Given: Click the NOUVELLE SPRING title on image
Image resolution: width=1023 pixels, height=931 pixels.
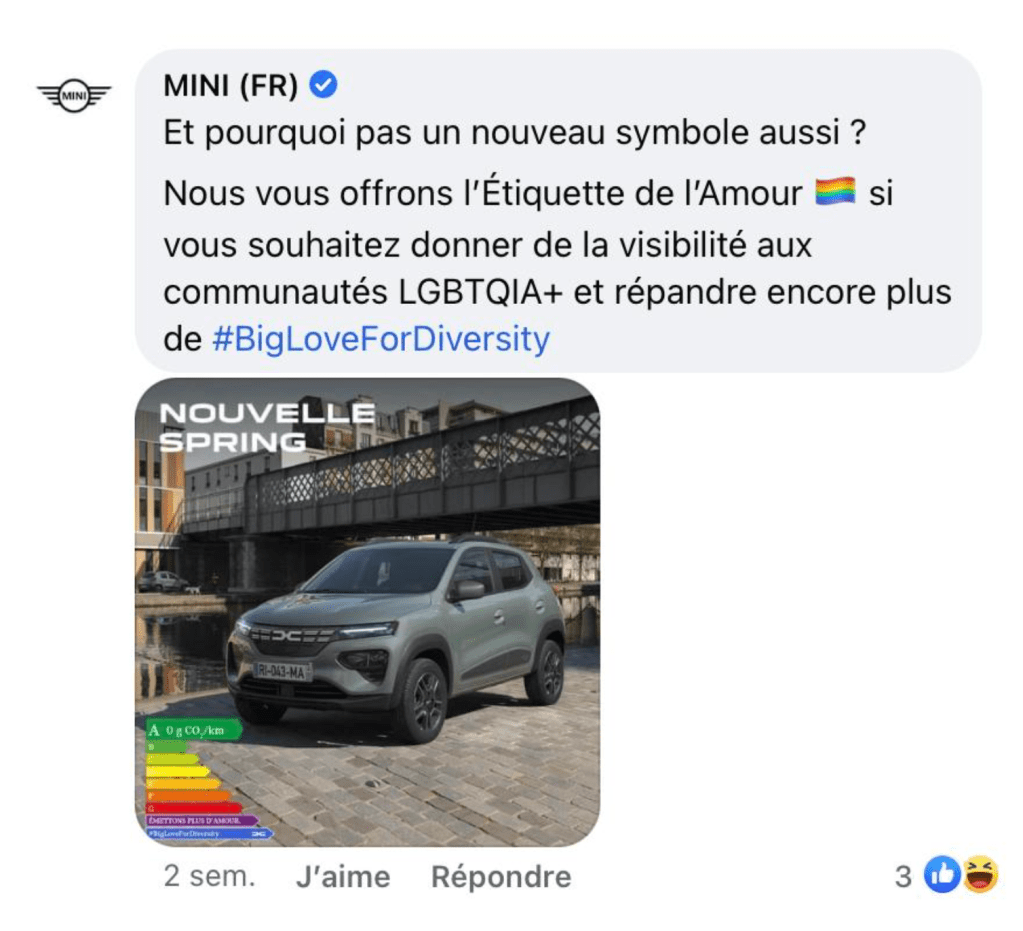Looking at the screenshot, I should tap(267, 427).
